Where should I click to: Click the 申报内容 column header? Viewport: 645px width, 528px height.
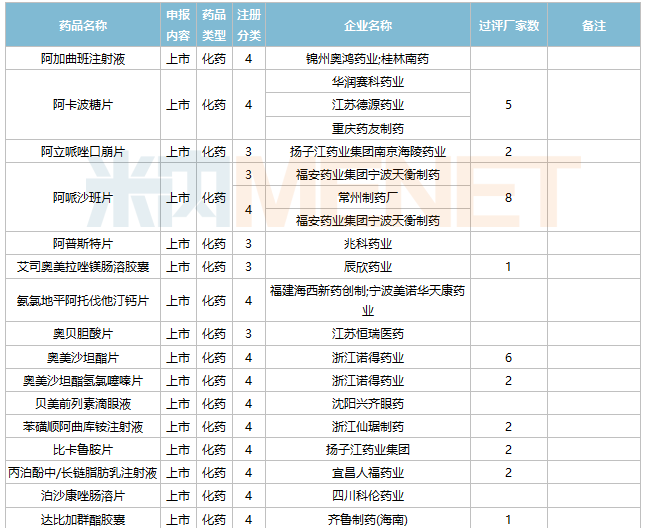click(x=178, y=25)
